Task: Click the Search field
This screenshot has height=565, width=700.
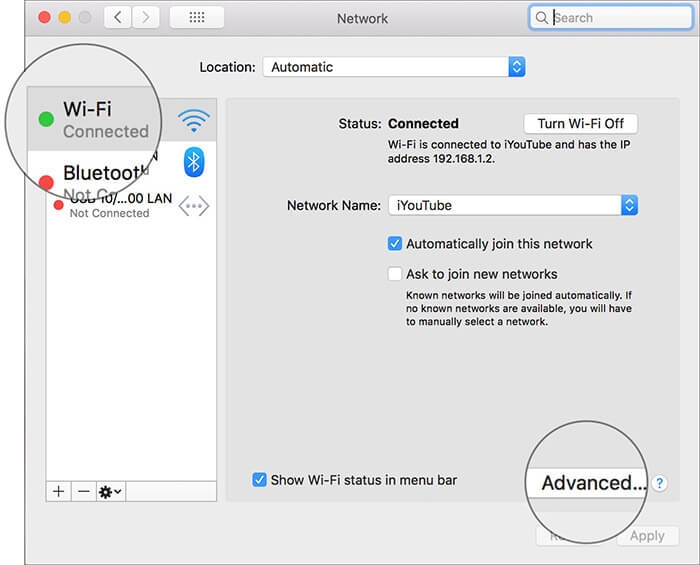Action: [610, 18]
